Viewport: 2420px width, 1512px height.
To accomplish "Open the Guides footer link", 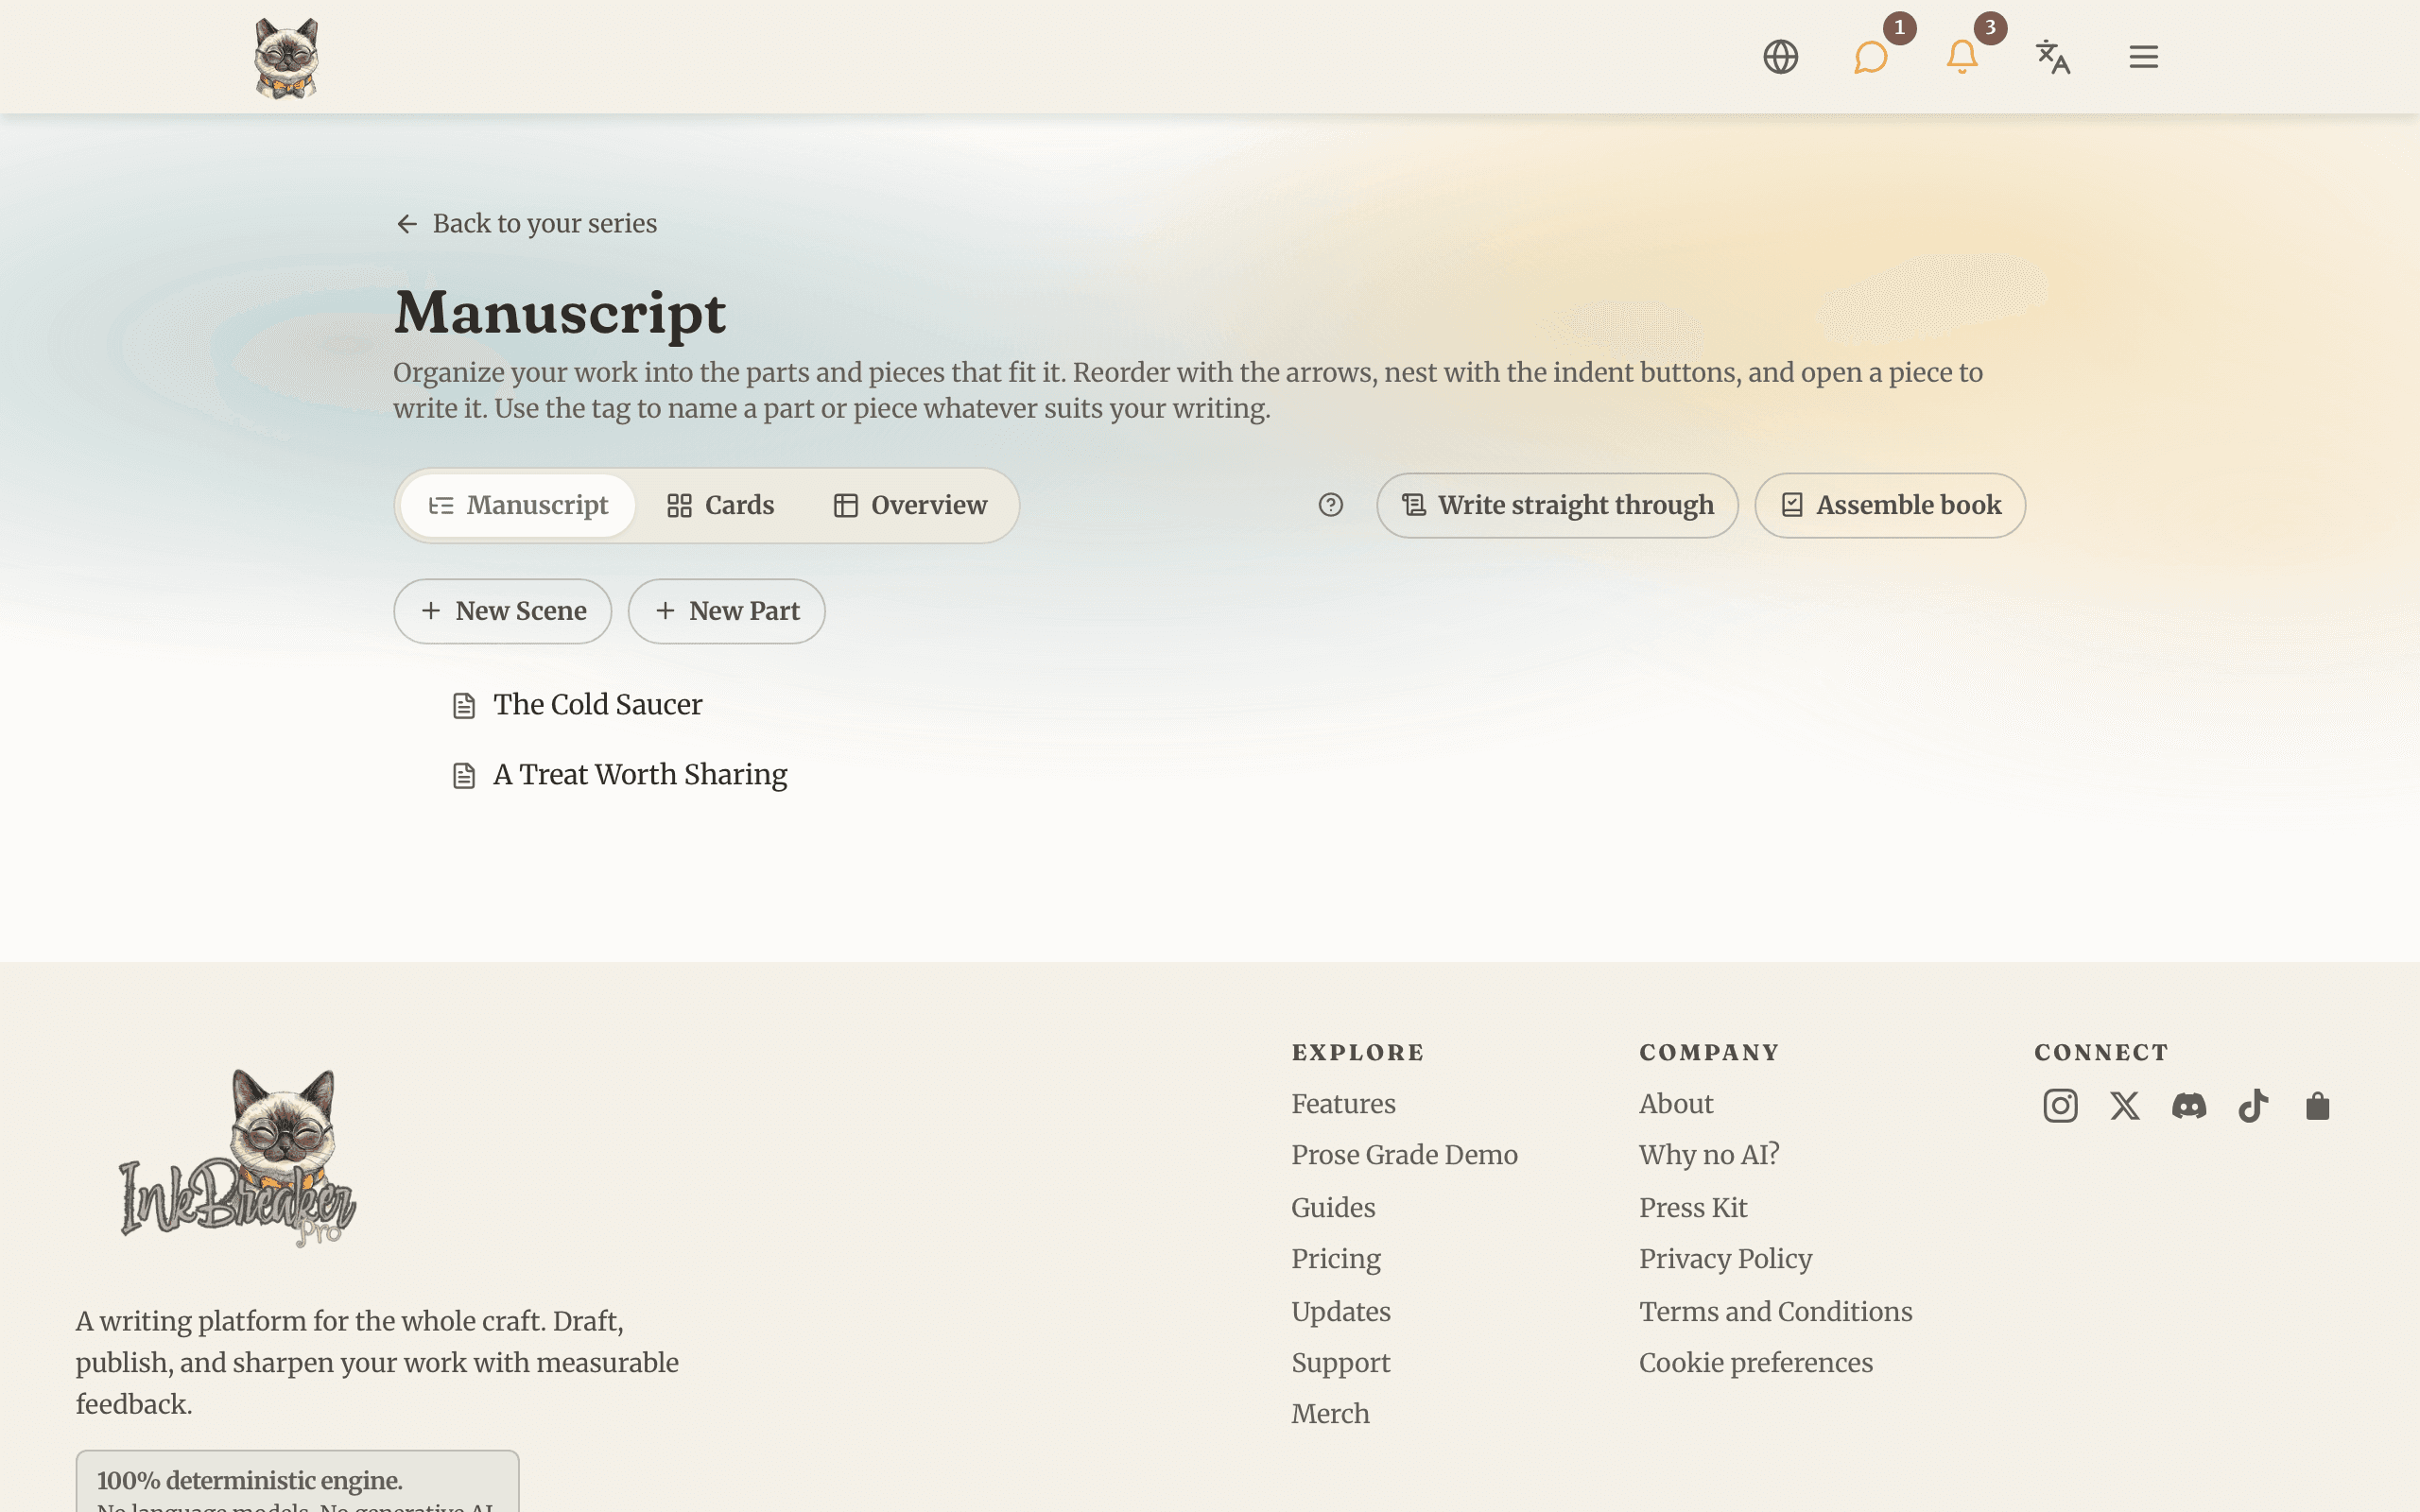I will pyautogui.click(x=1333, y=1208).
